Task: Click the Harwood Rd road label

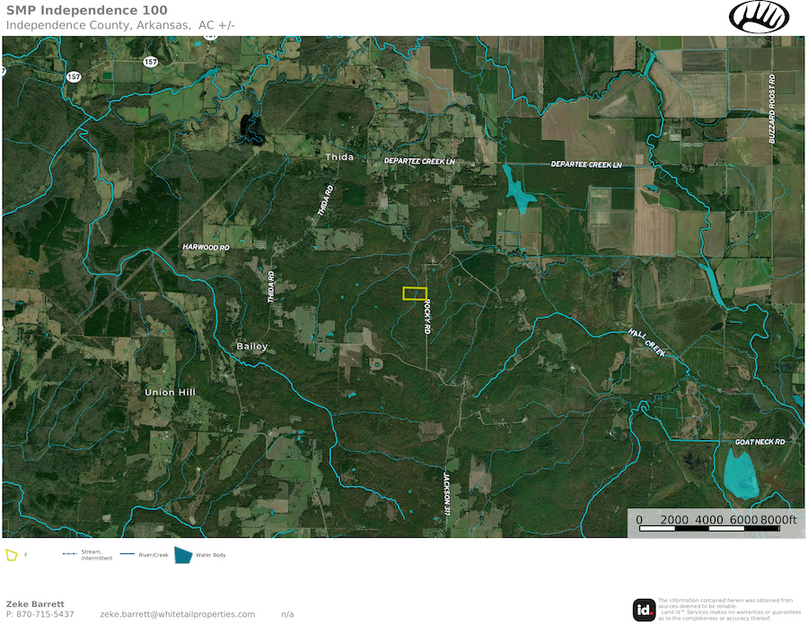Action: pyautogui.click(x=206, y=246)
